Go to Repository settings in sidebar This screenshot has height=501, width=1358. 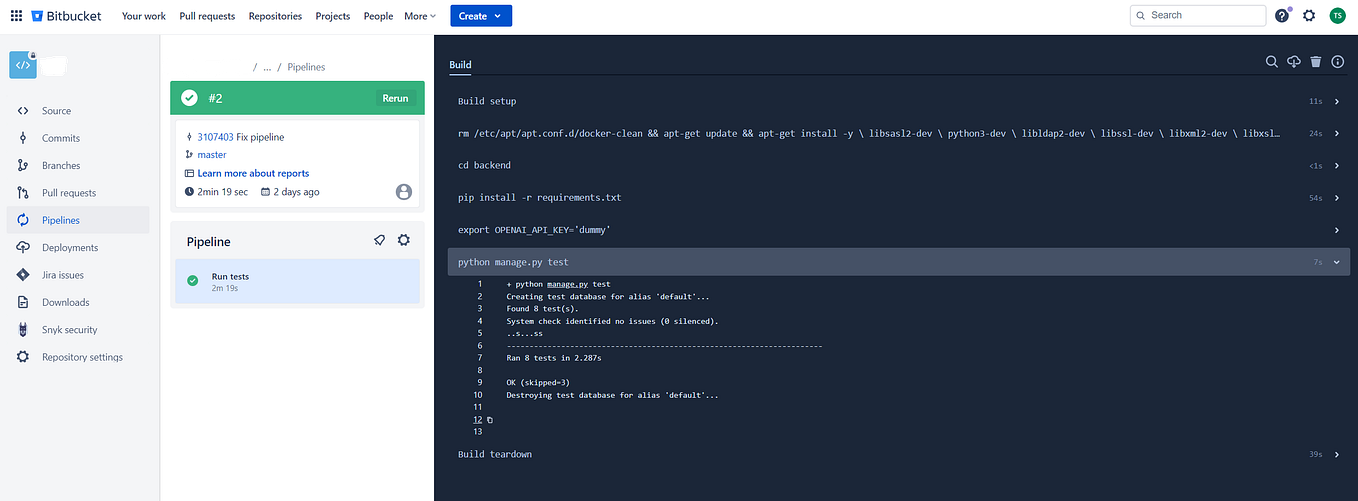(82, 357)
